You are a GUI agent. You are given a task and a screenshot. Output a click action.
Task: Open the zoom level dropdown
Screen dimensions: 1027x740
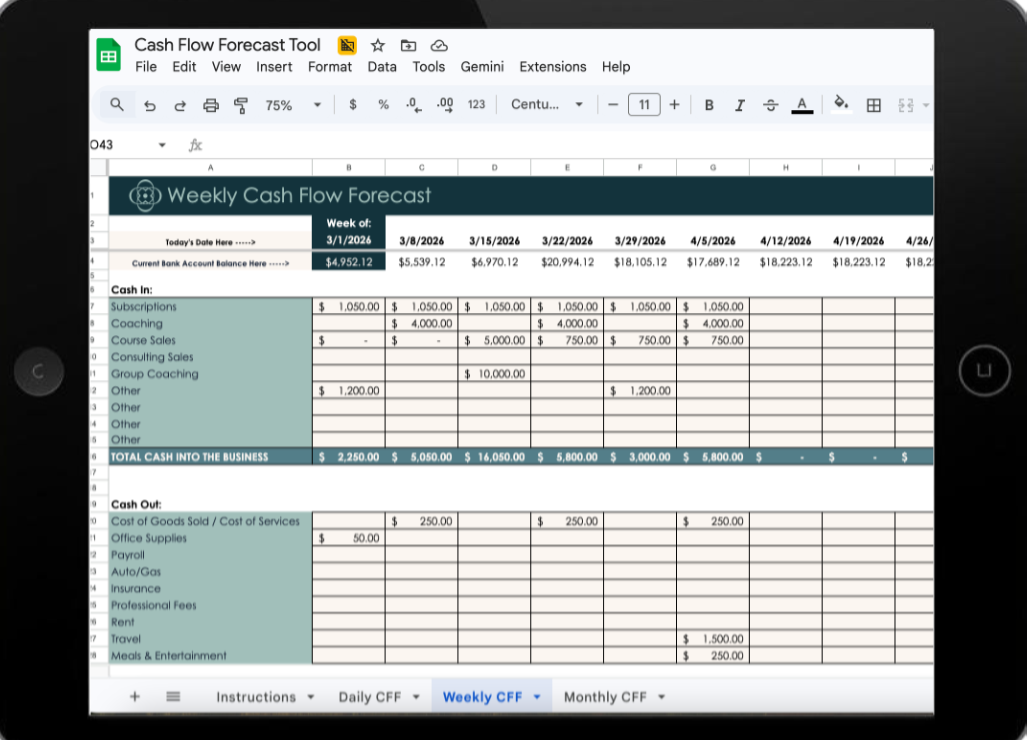pyautogui.click(x=289, y=104)
